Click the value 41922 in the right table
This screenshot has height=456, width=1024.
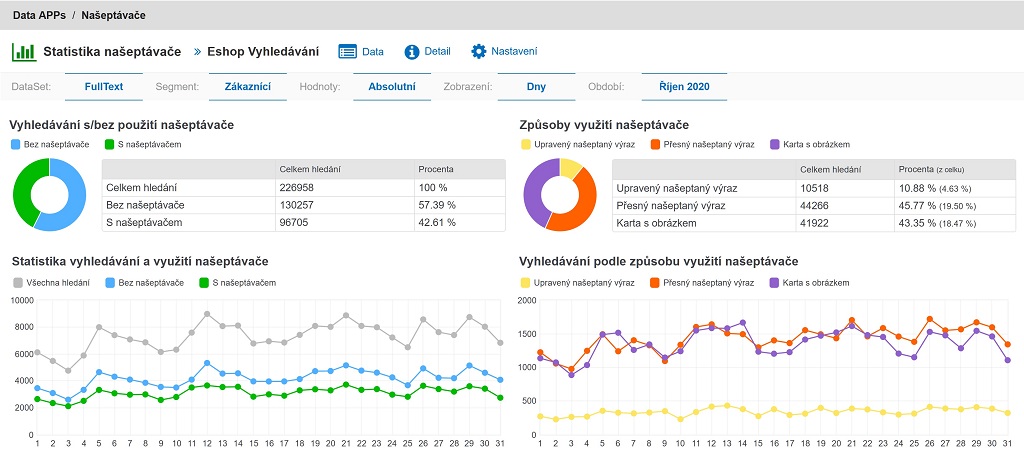pyautogui.click(x=813, y=223)
